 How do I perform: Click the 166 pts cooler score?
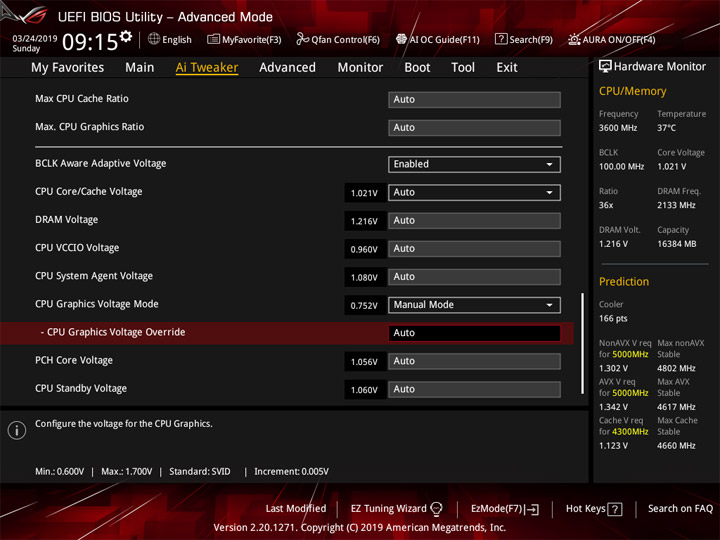(x=613, y=318)
